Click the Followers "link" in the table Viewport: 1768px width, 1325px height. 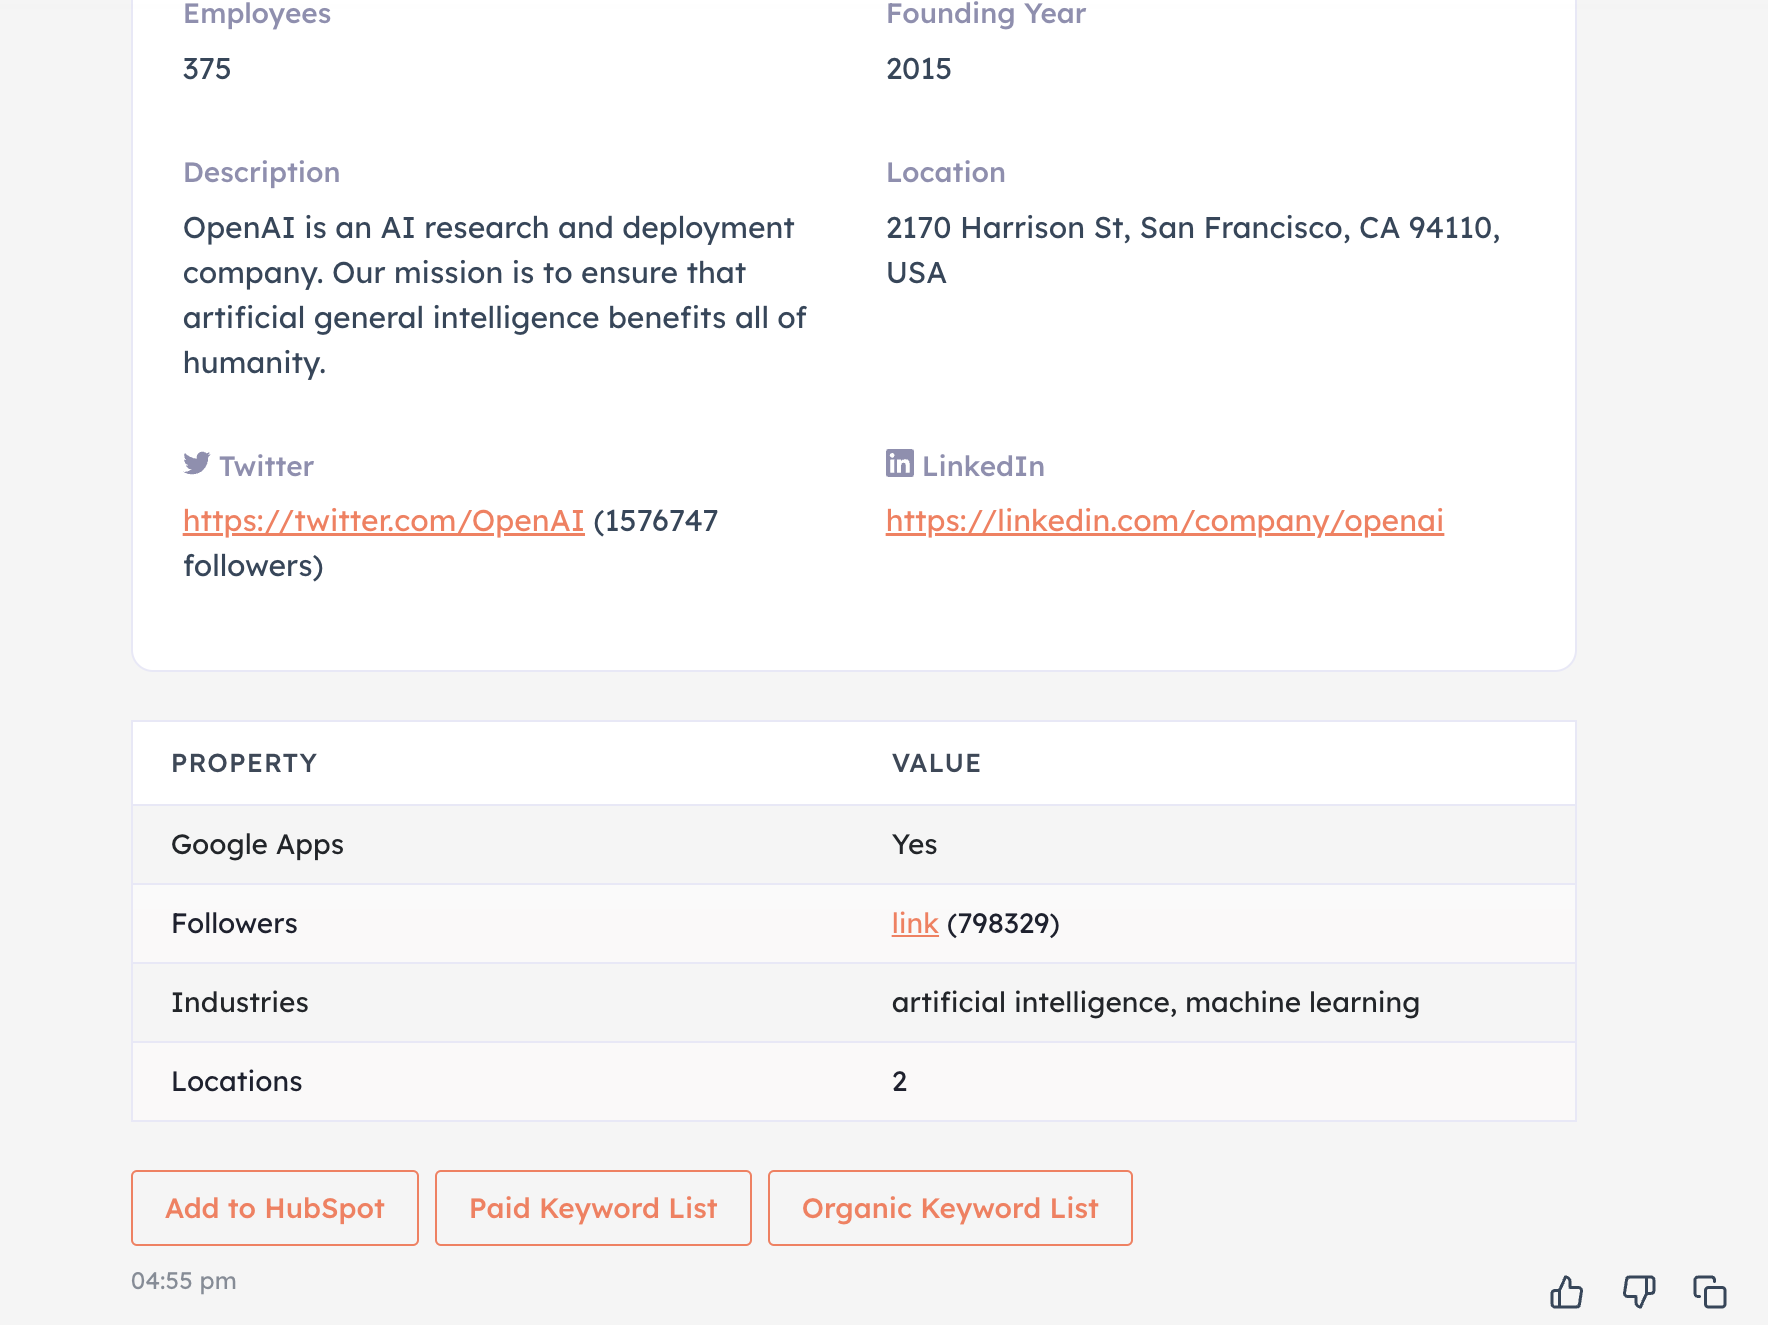[913, 923]
